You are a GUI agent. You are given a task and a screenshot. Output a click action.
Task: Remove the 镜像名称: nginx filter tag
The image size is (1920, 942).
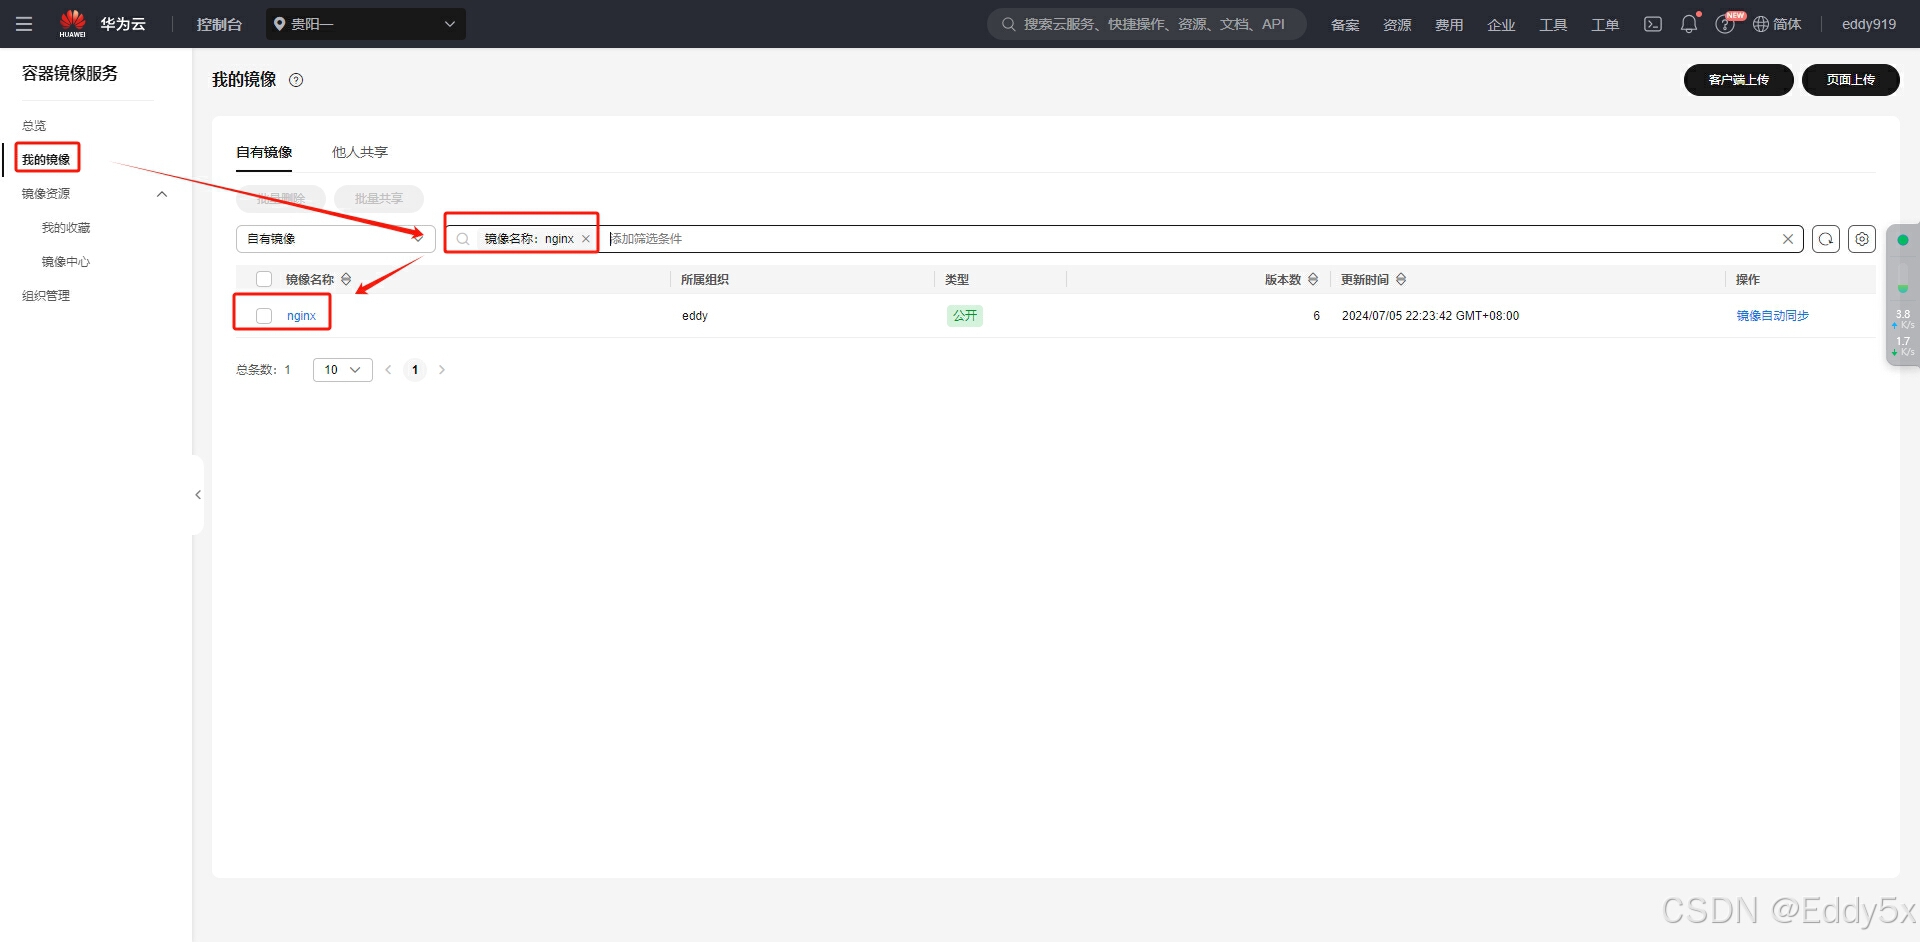click(x=586, y=239)
